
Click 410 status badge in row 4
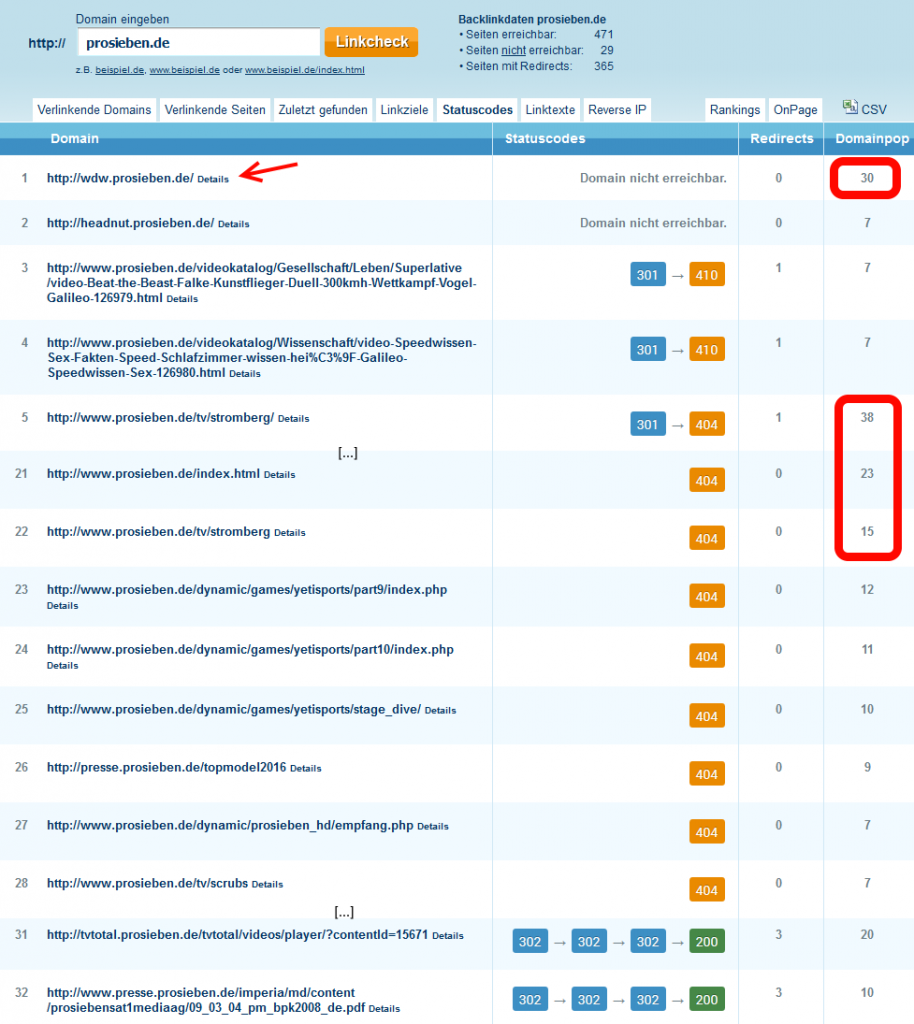(x=707, y=349)
